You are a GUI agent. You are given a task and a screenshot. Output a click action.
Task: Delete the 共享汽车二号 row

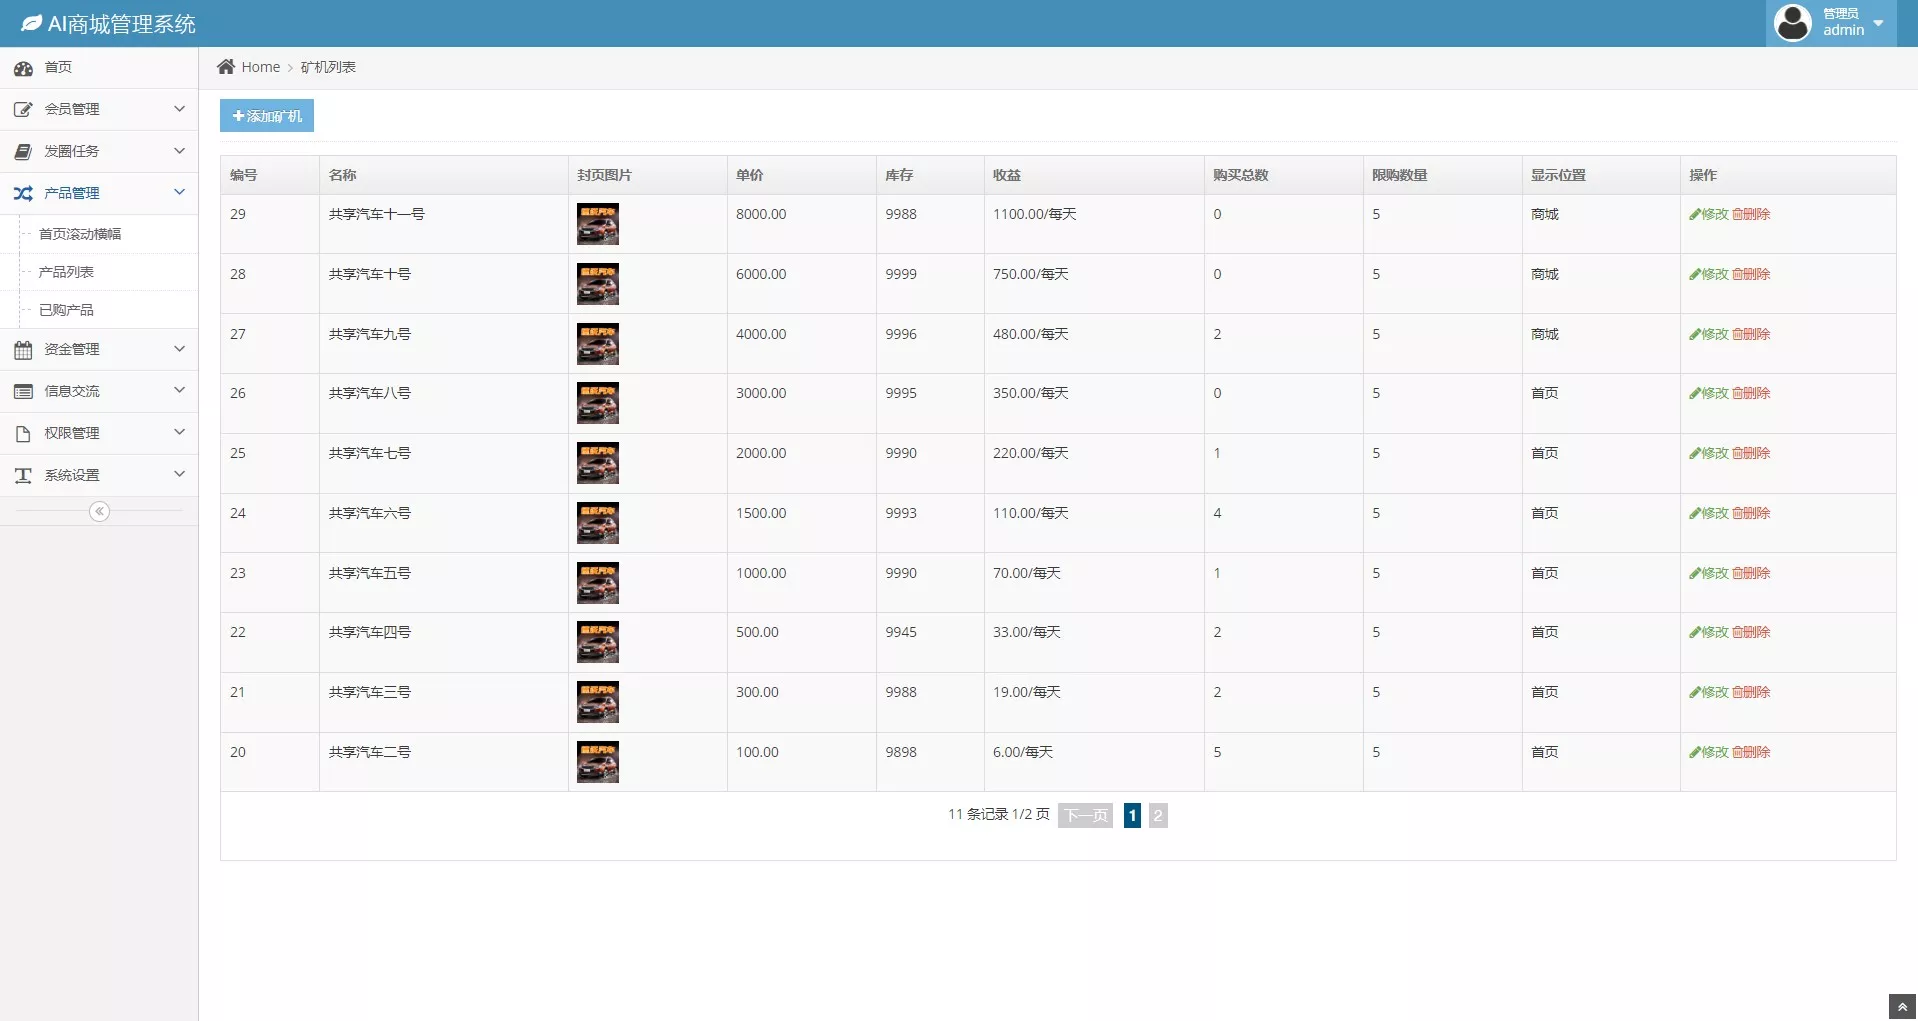coord(1751,752)
